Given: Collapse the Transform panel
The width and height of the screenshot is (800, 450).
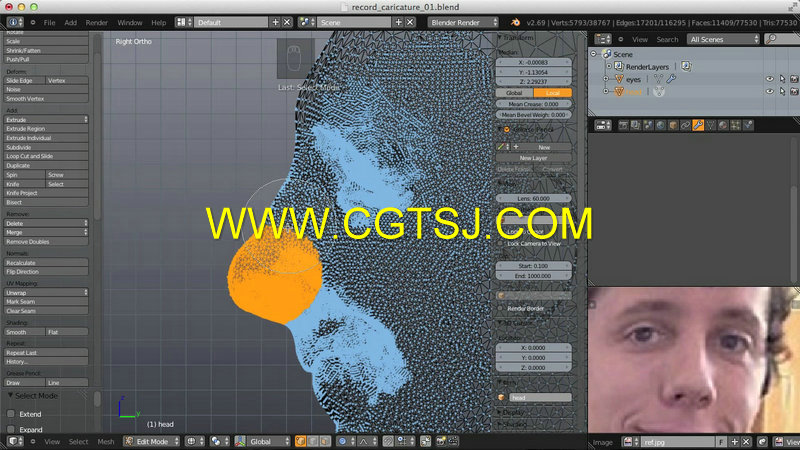Looking at the screenshot, I should point(500,38).
